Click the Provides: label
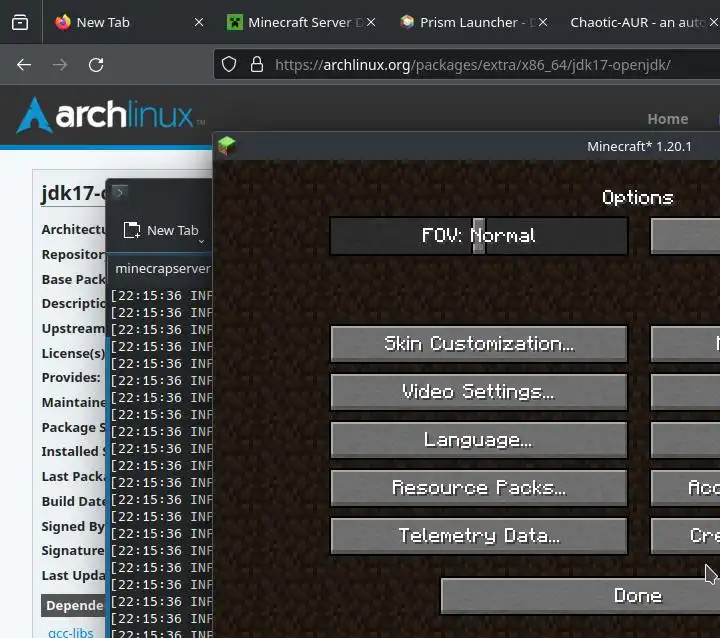The width and height of the screenshot is (720, 638). (x=71, y=378)
